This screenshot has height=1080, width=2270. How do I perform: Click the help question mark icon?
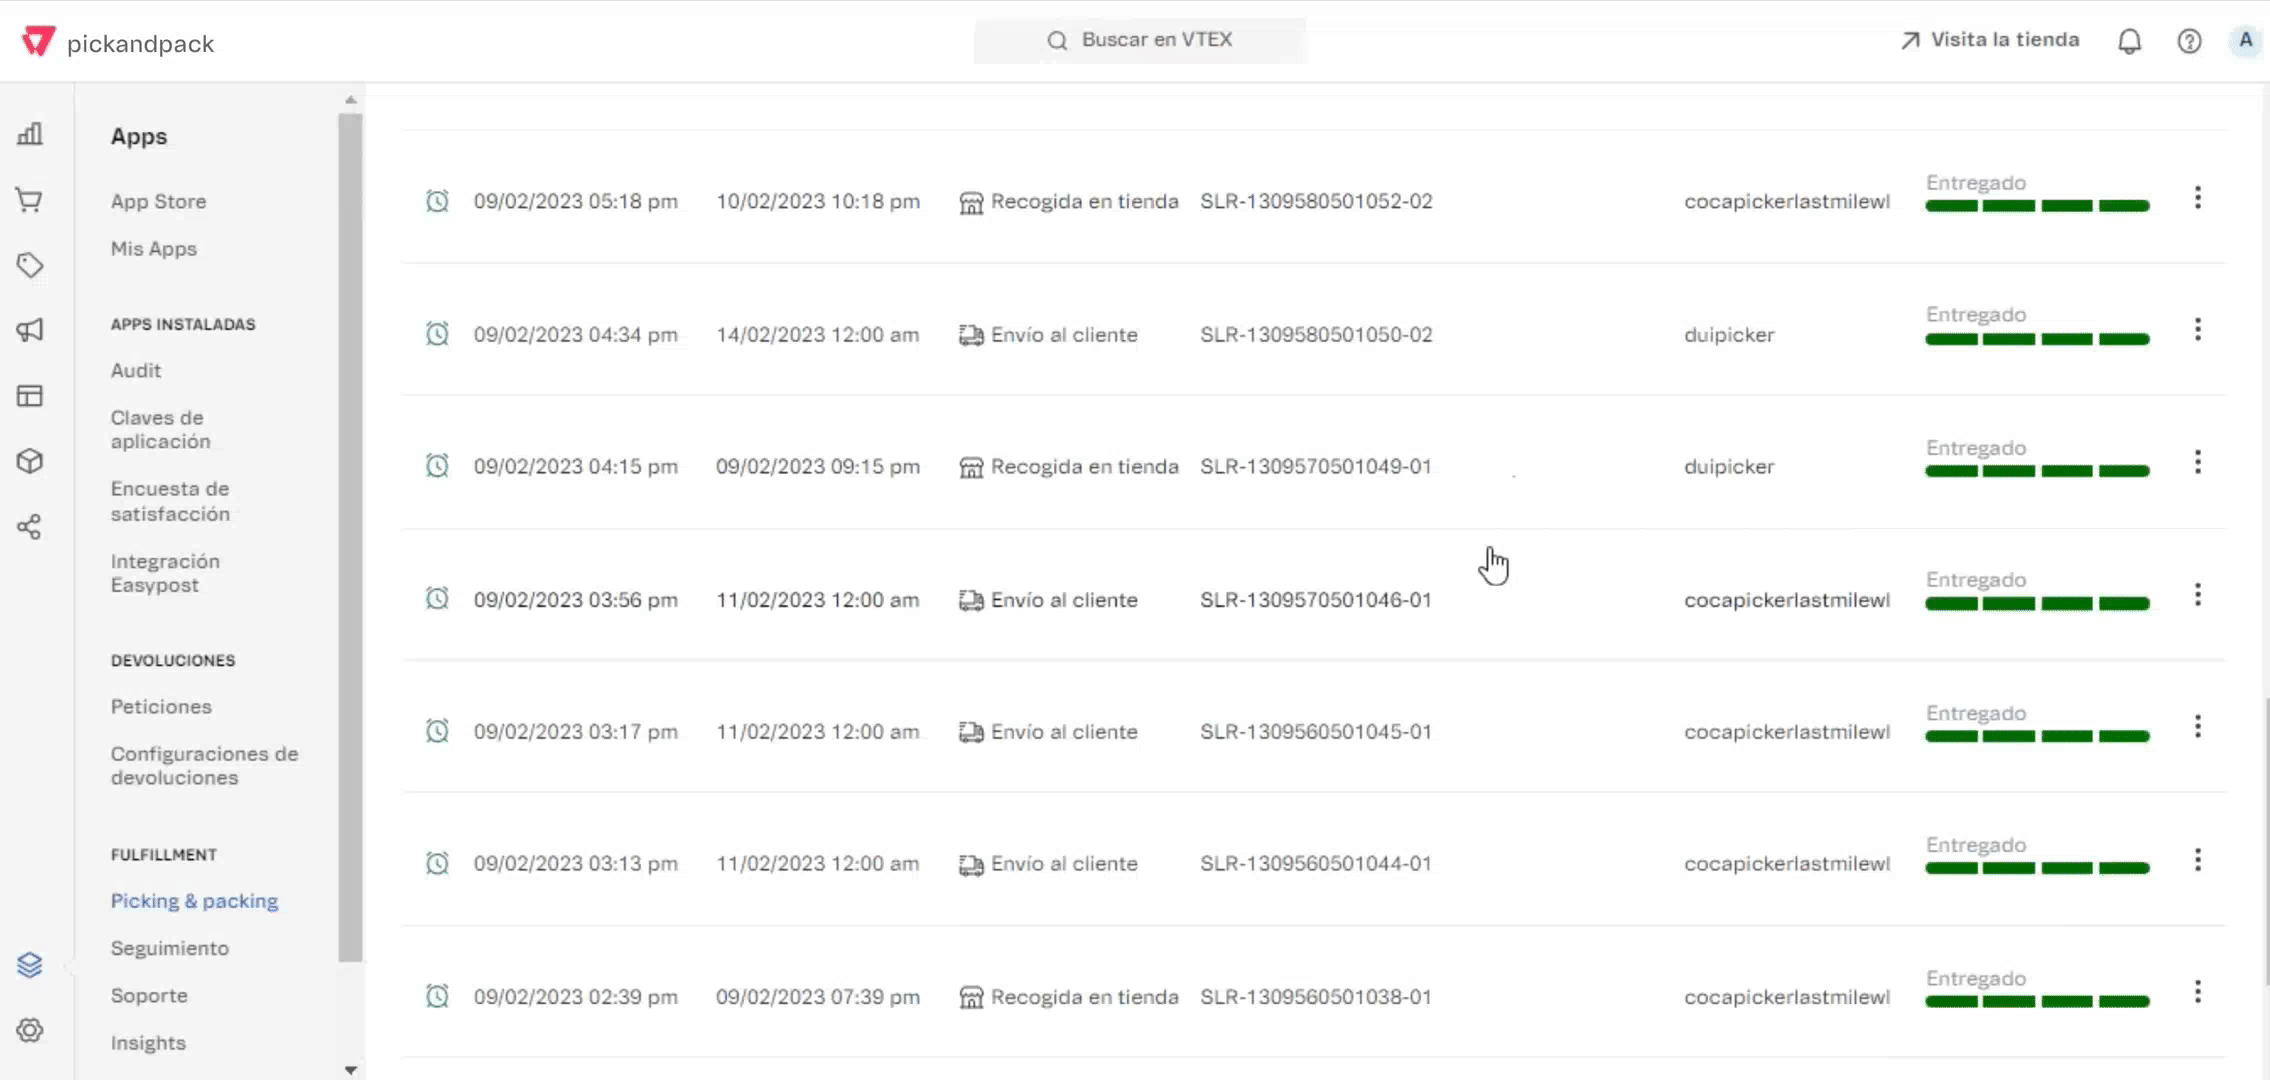pyautogui.click(x=2190, y=40)
